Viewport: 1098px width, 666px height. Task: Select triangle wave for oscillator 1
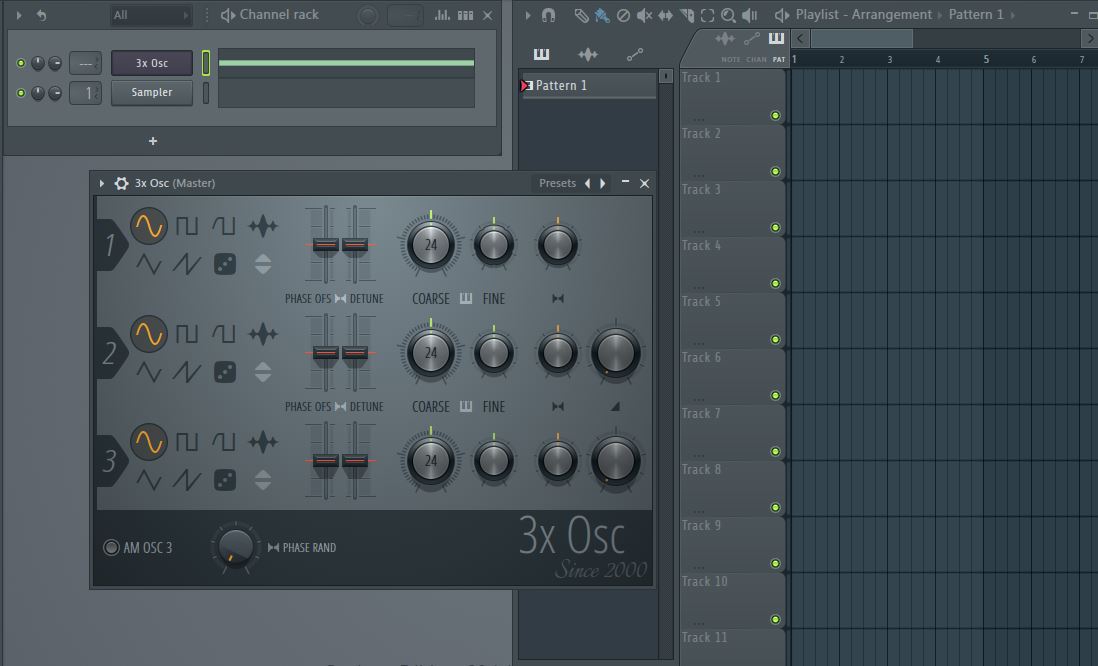(x=148, y=264)
